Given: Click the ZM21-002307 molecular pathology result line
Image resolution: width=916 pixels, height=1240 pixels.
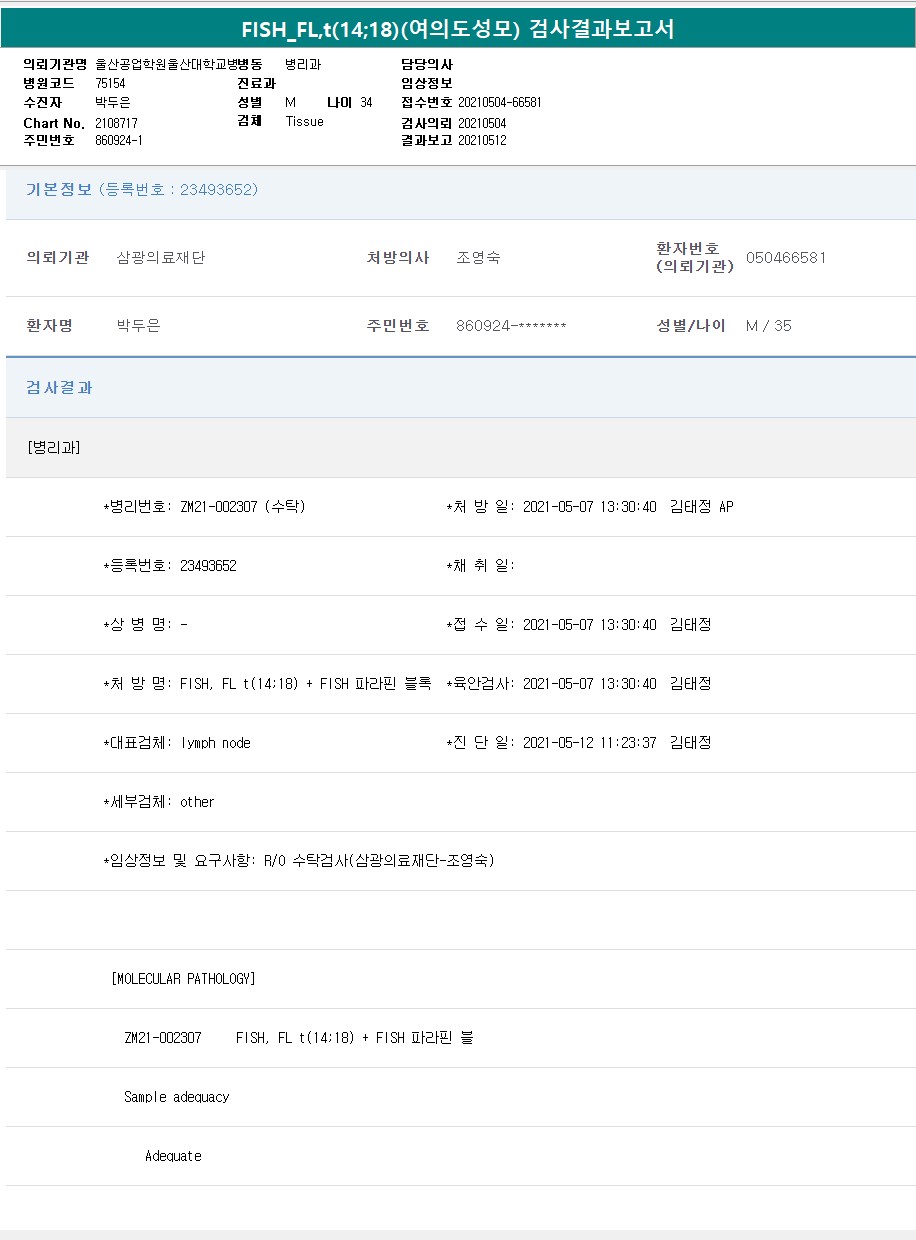Looking at the screenshot, I should tap(299, 1038).
